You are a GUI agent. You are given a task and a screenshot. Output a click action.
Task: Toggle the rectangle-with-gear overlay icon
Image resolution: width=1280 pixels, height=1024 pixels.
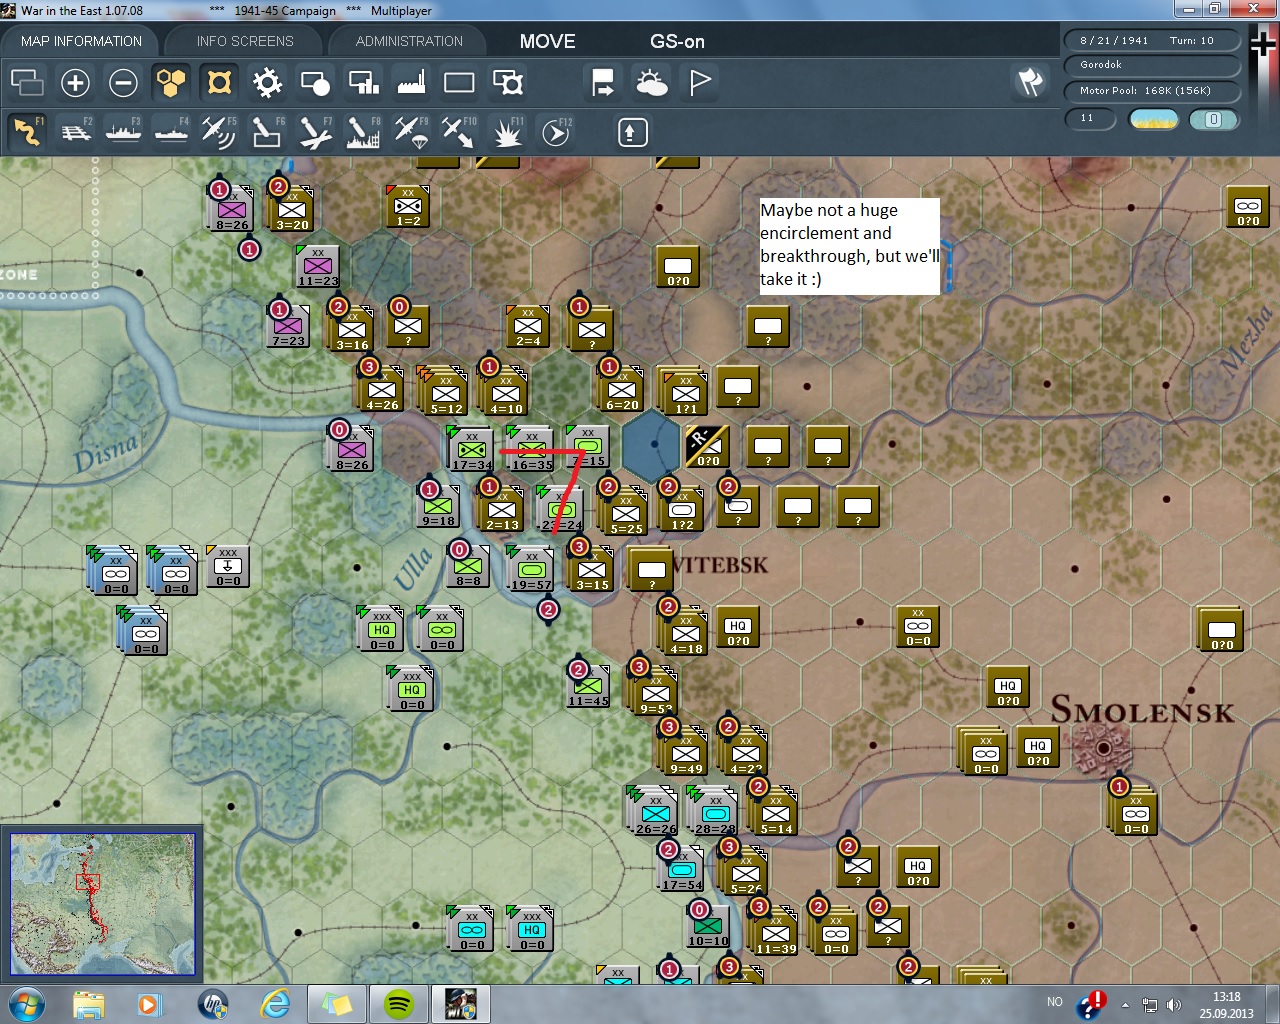pyautogui.click(x=507, y=82)
